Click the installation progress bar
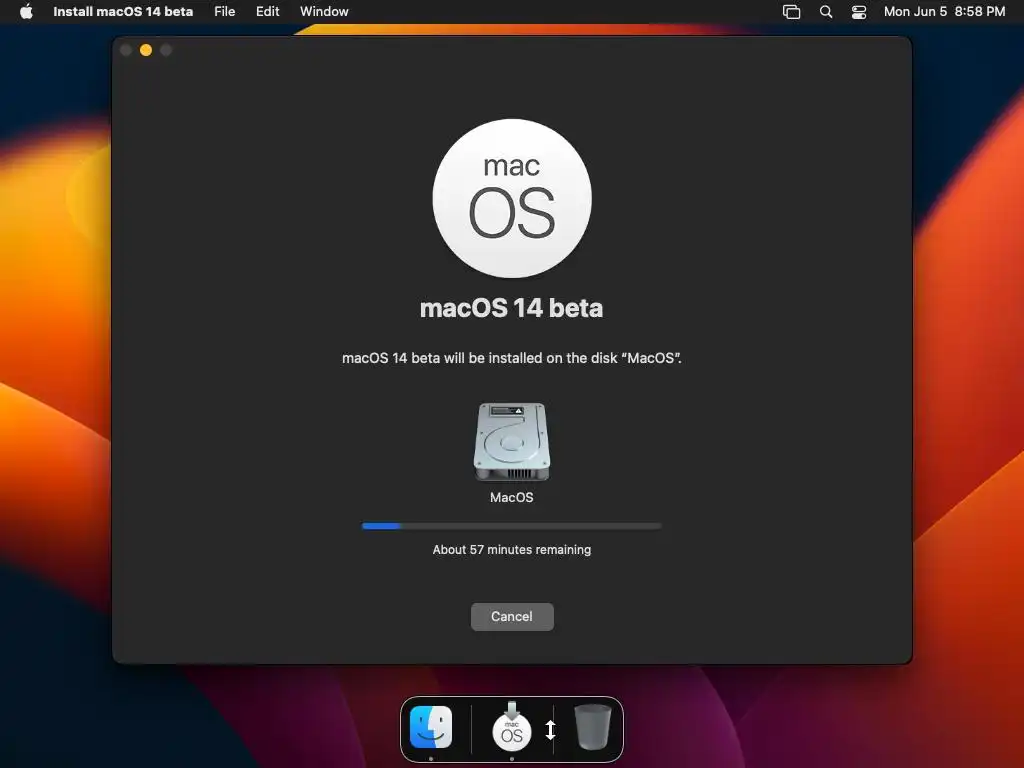Screen dimensions: 1024x768 [512, 526]
